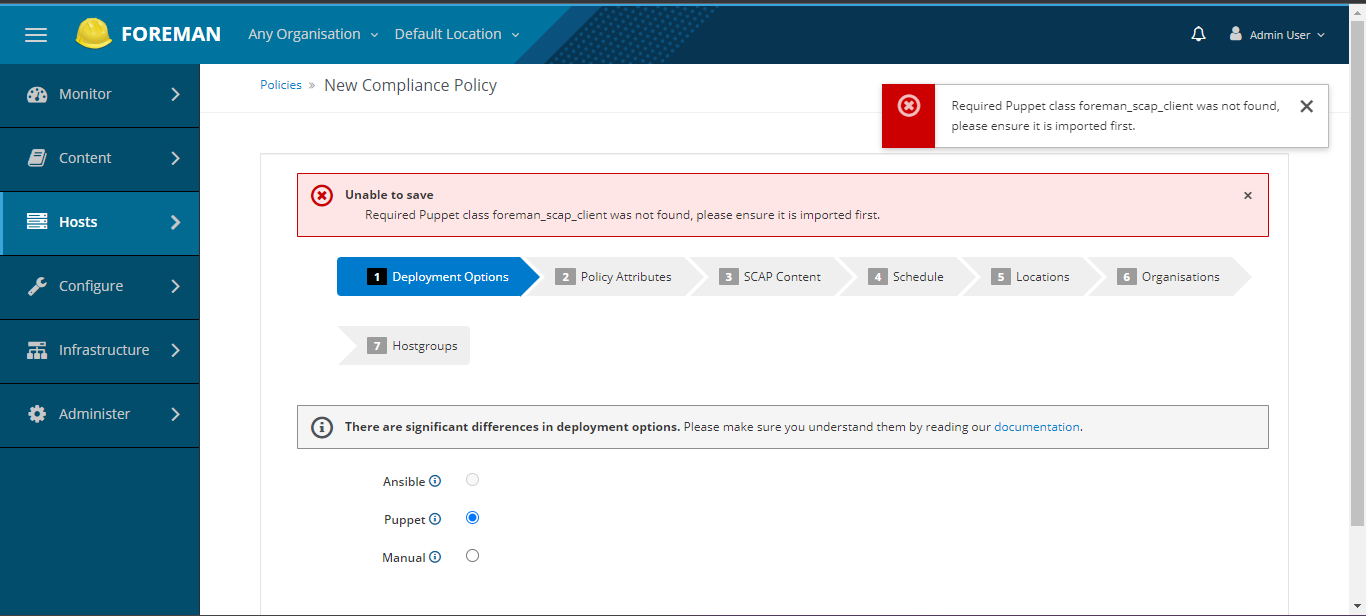Image resolution: width=1366 pixels, height=616 pixels.
Task: Click the Unable to save error icon
Action: [322, 195]
